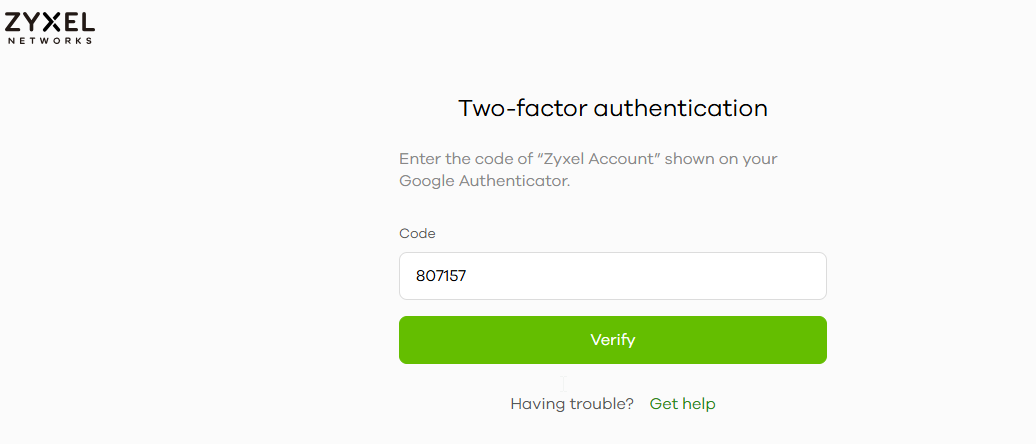The width and height of the screenshot is (1036, 444).
Task: Click the letter X in the Zyxel logo
Action: tap(50, 22)
